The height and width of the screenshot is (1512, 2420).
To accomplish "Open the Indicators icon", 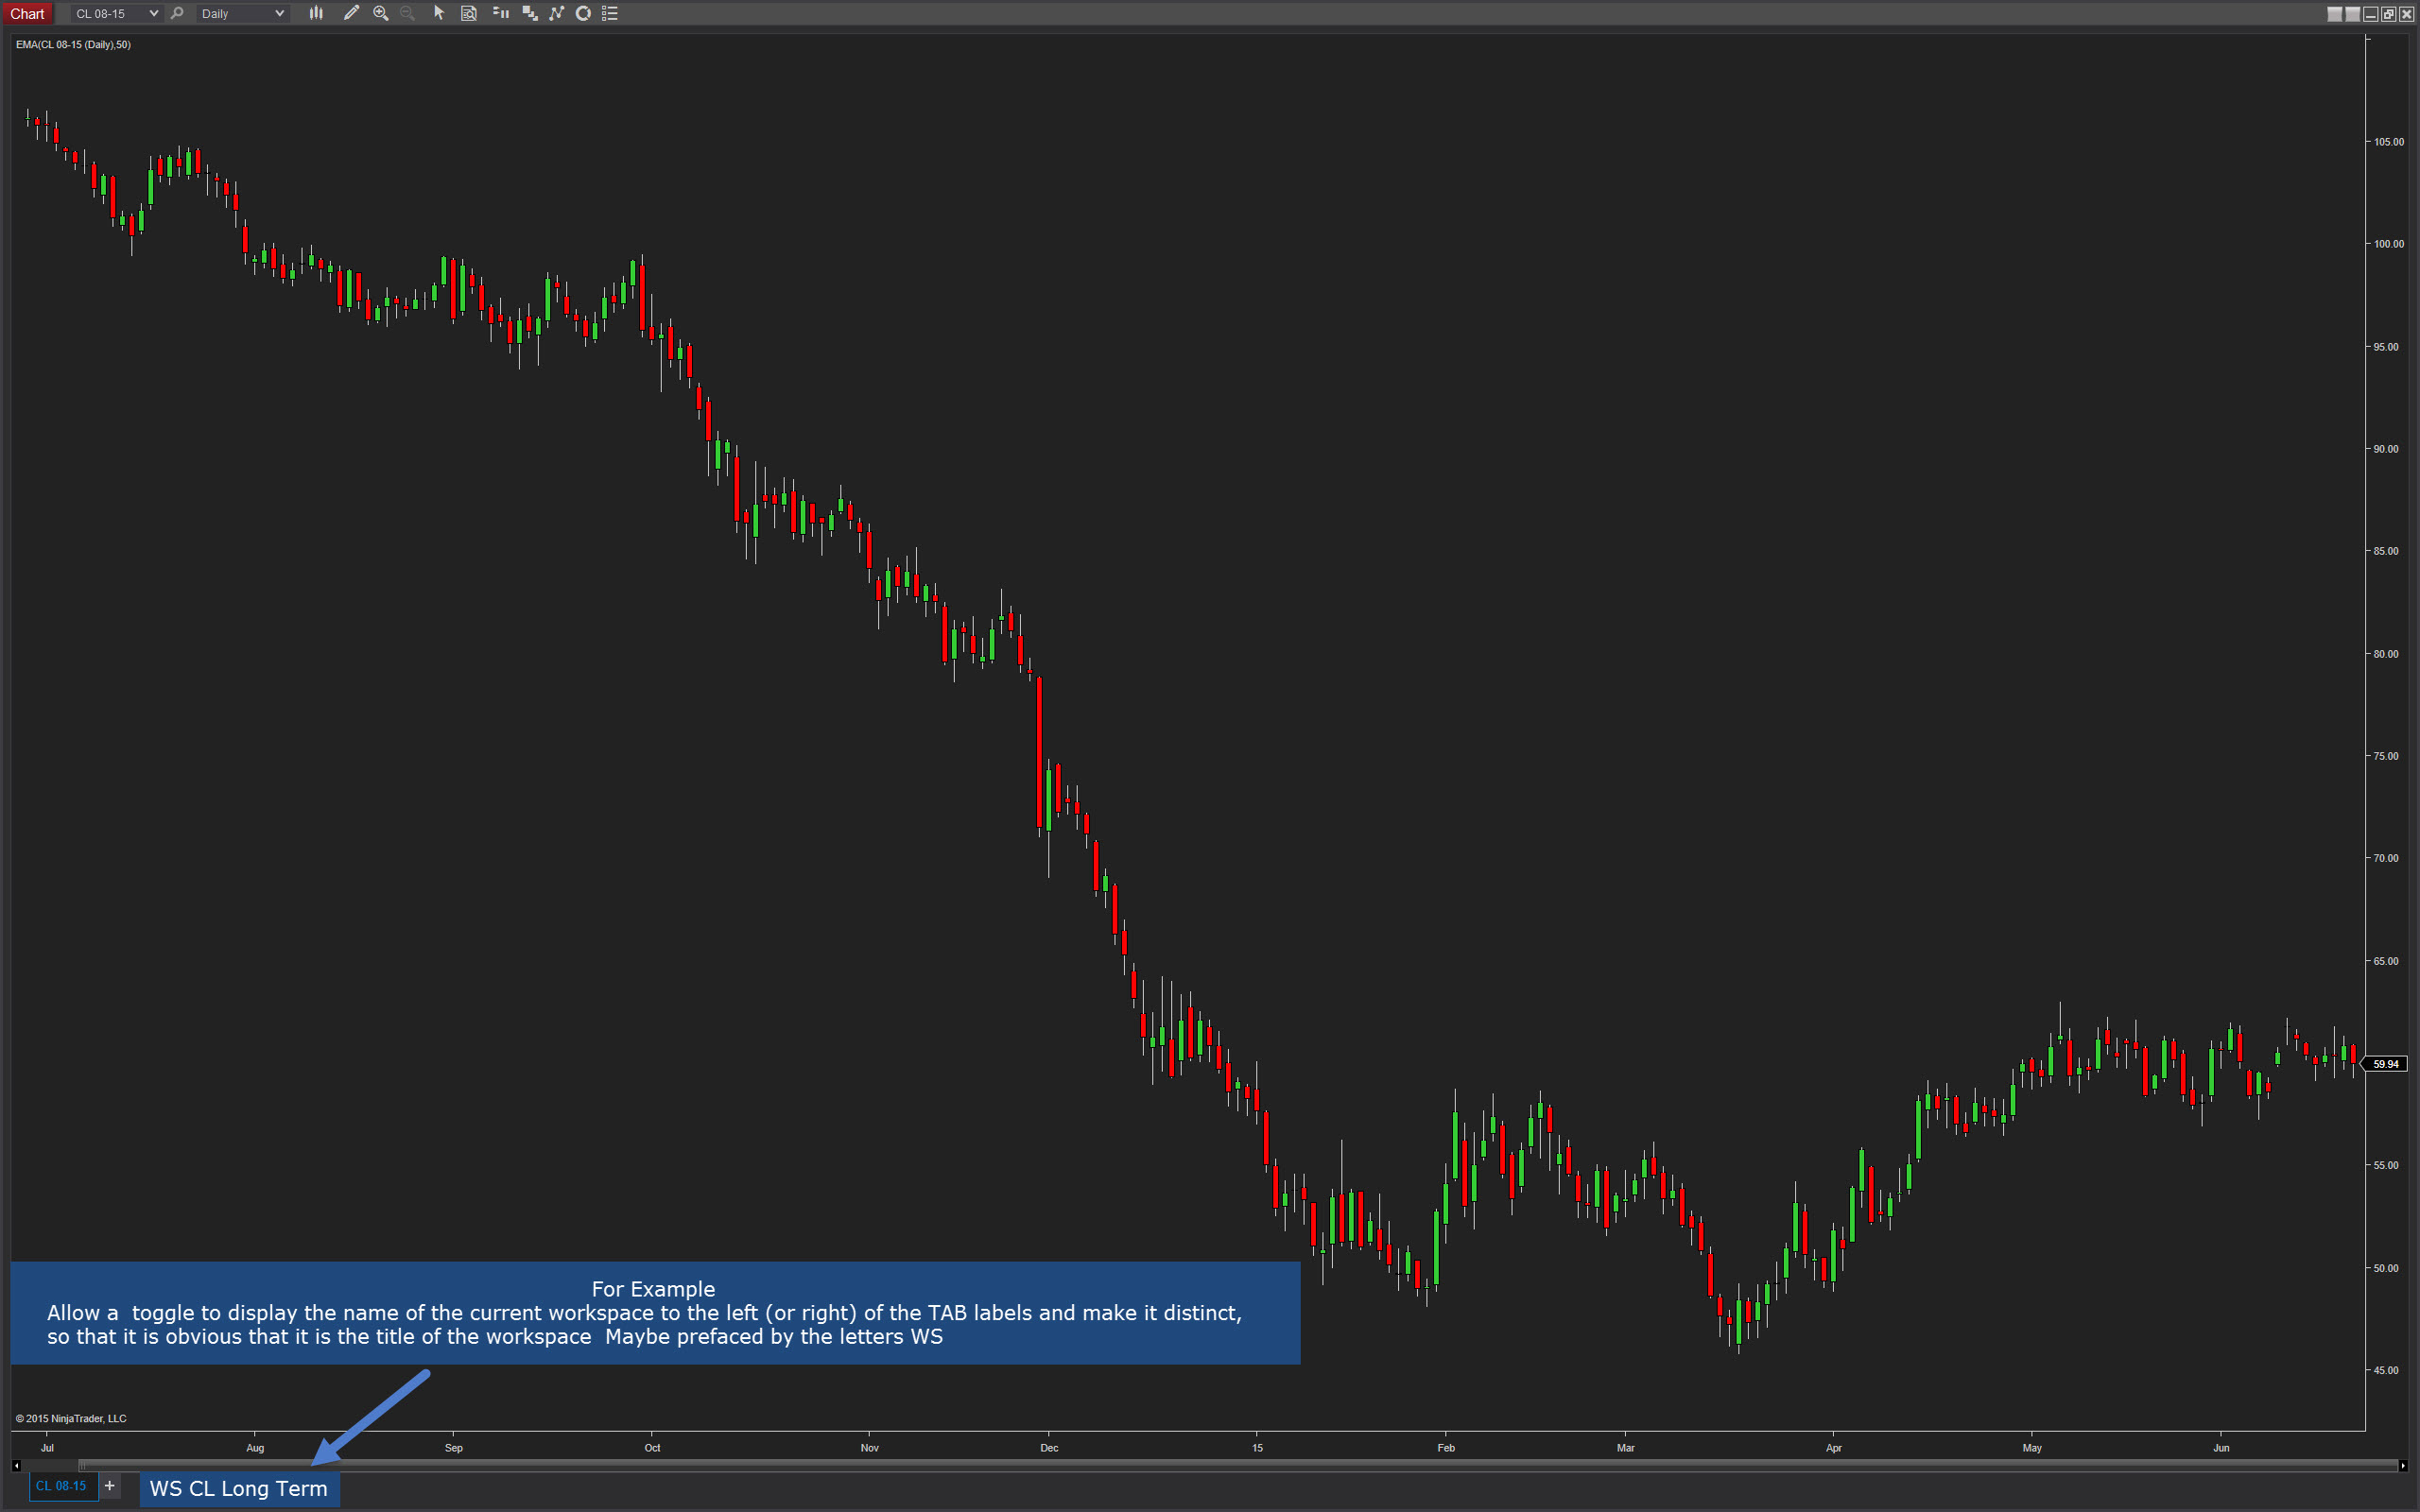I will pyautogui.click(x=557, y=13).
